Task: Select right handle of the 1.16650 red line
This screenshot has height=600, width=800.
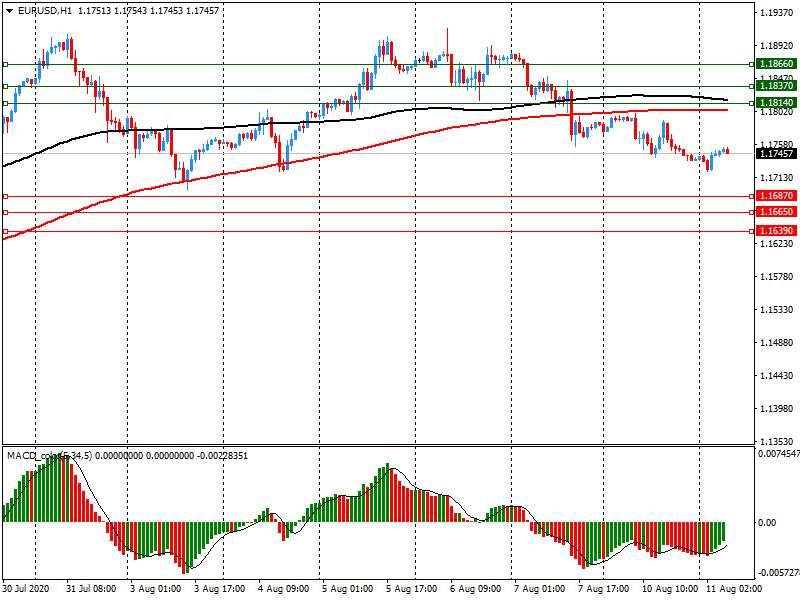Action: coord(752,212)
